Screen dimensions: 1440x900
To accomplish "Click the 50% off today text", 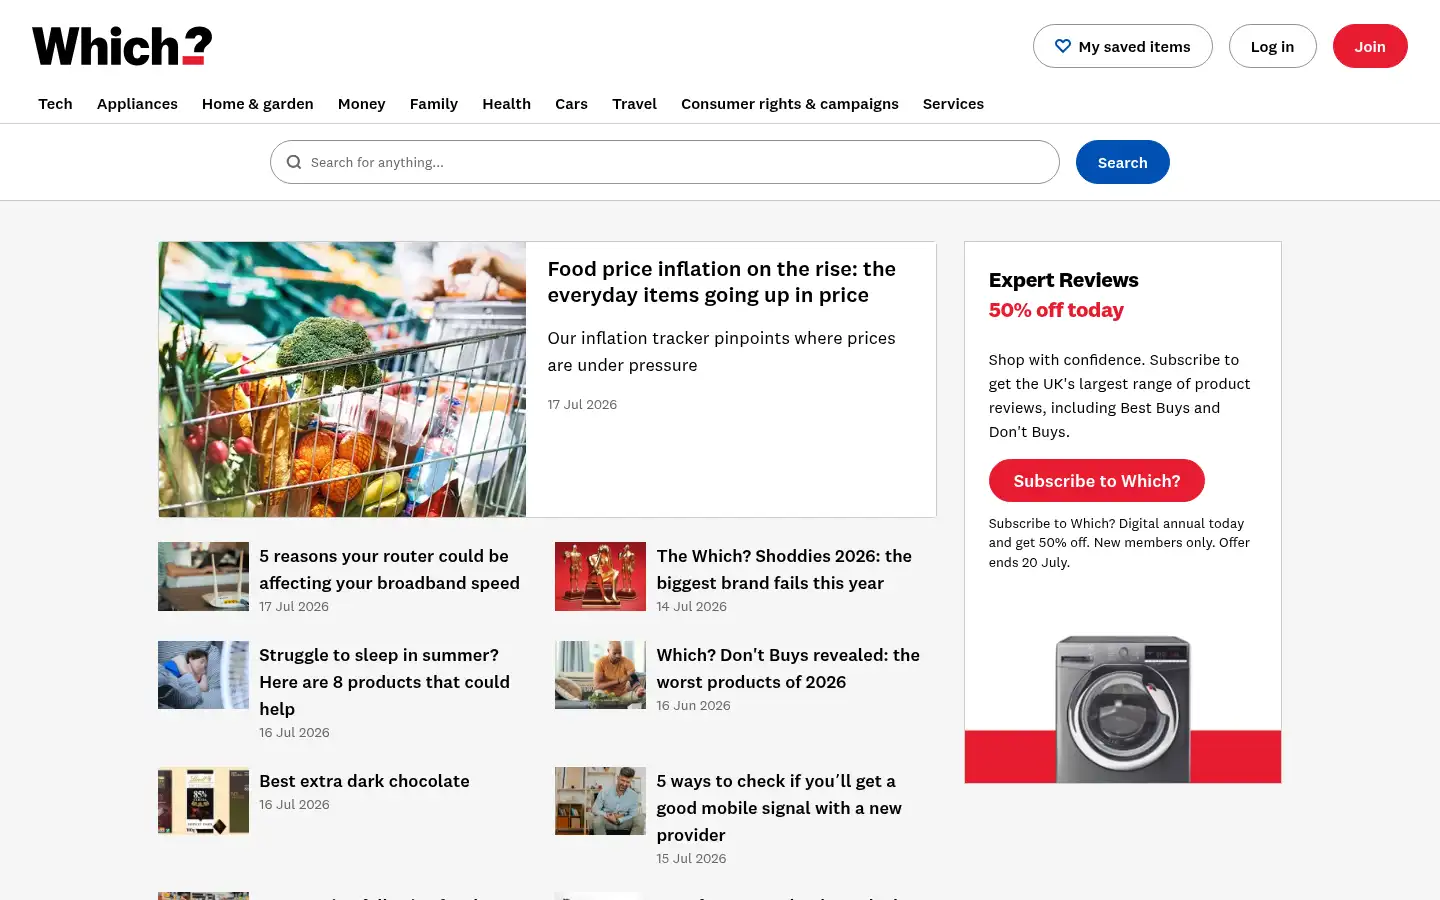I will pyautogui.click(x=1056, y=310).
